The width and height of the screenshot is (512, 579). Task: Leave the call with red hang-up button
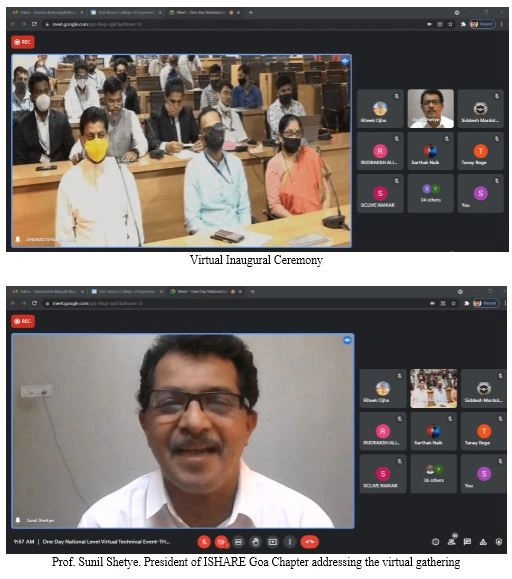point(309,542)
